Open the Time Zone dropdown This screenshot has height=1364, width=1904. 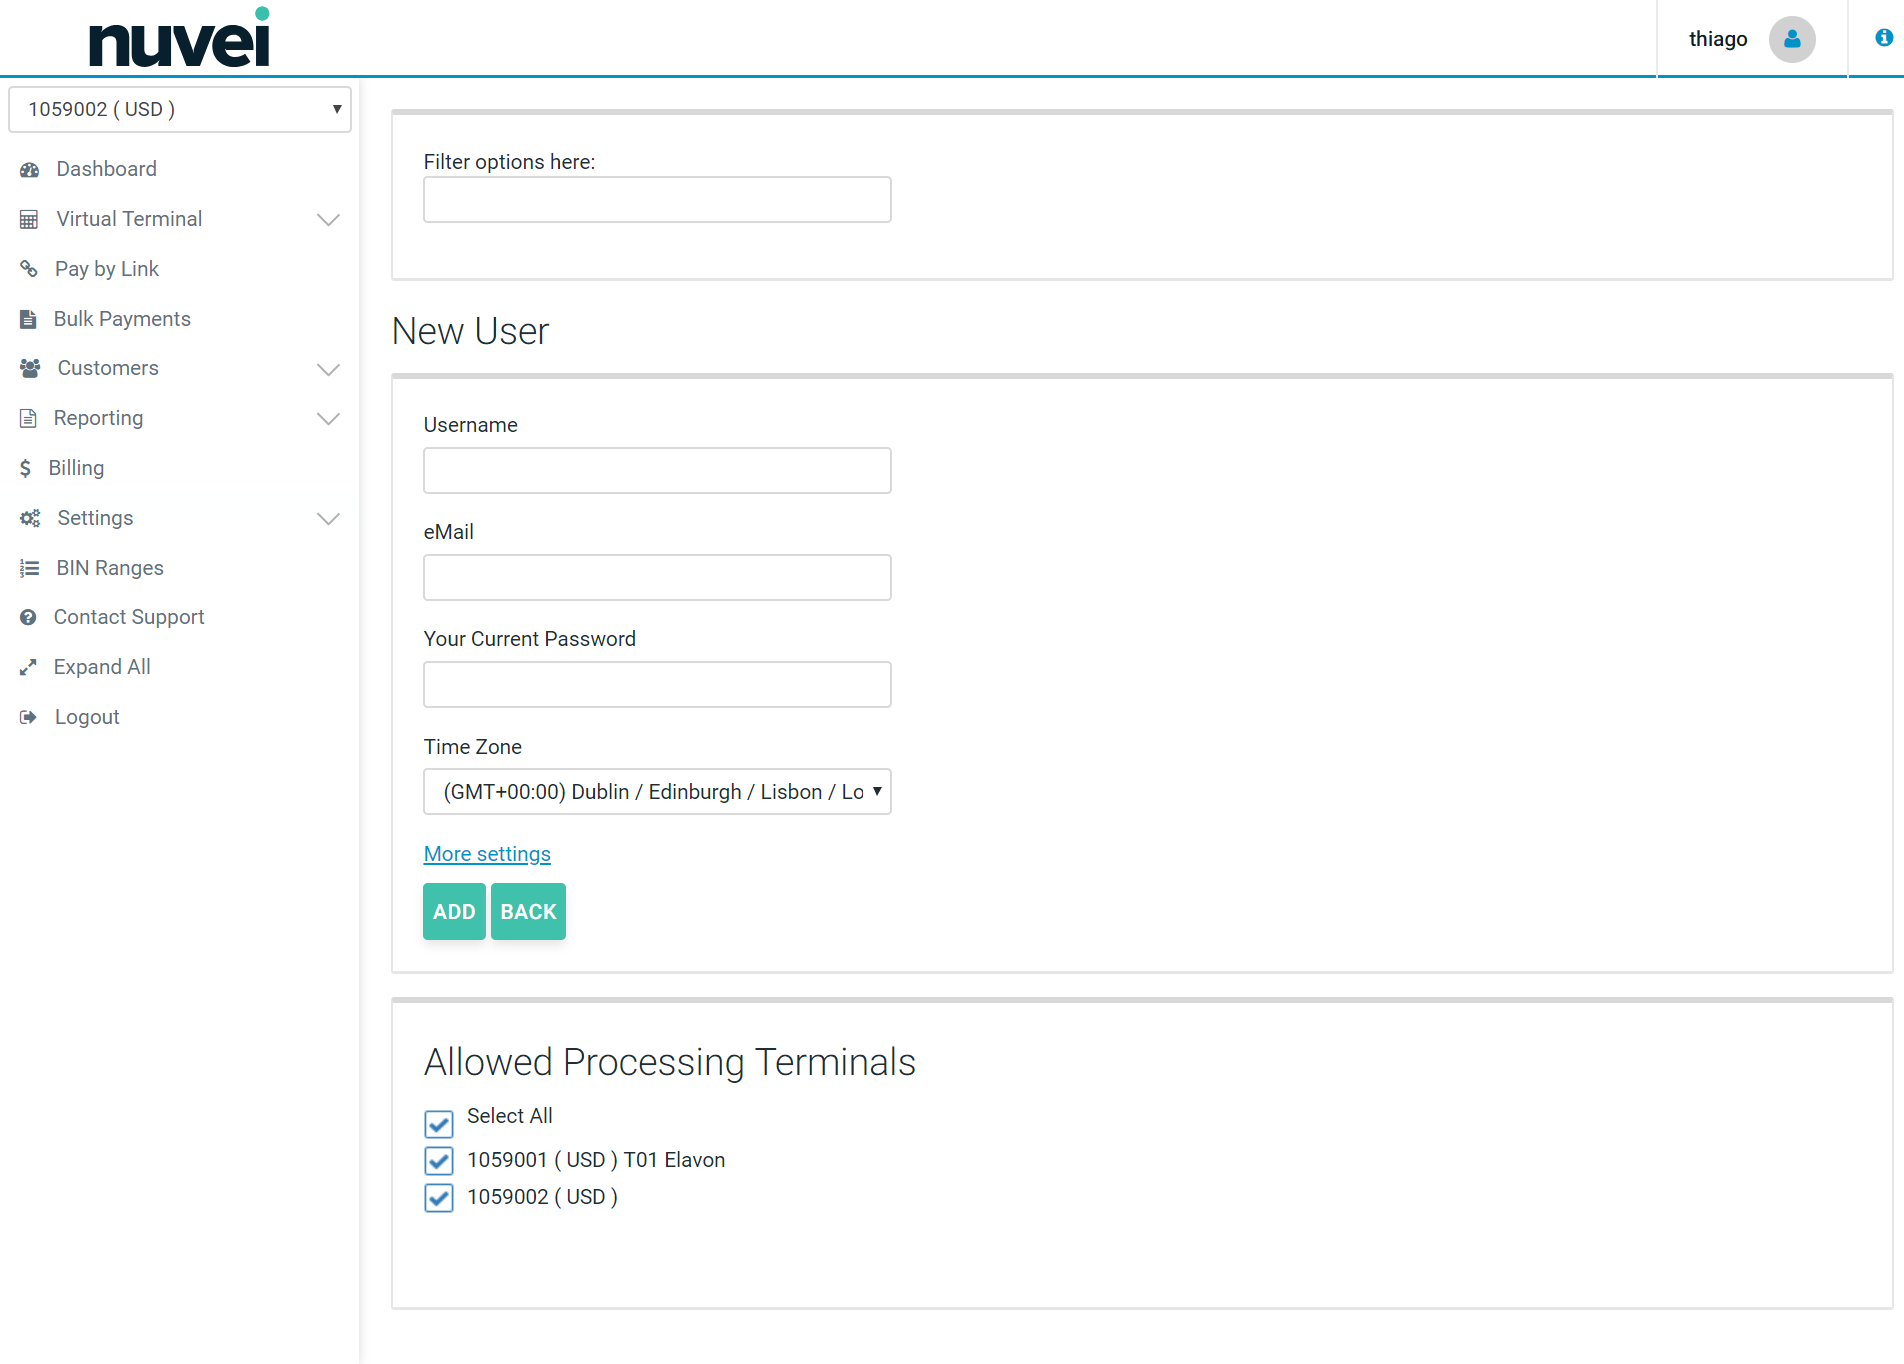pos(657,792)
